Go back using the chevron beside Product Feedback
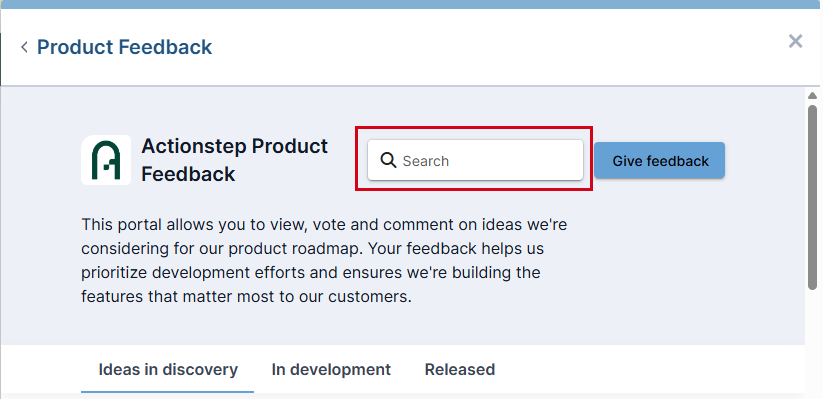 click(24, 47)
